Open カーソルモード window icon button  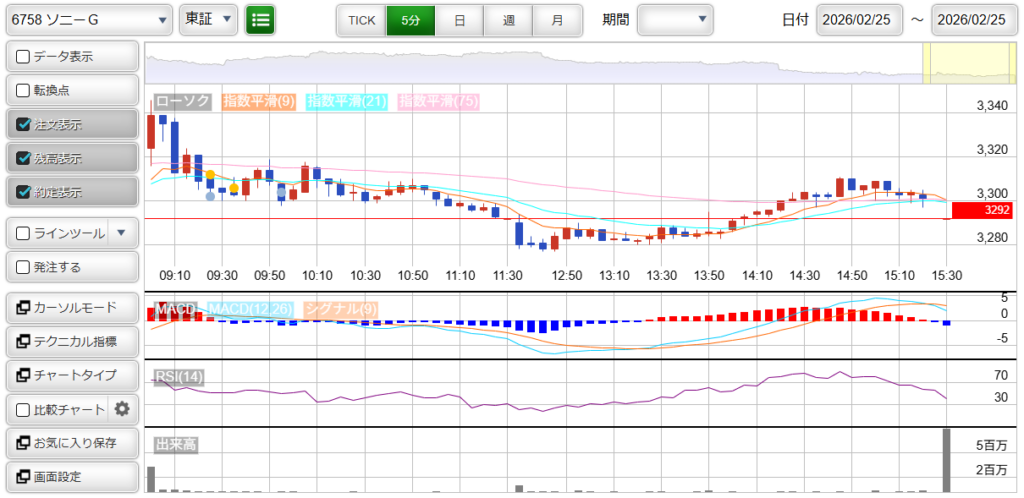[x=24, y=308]
